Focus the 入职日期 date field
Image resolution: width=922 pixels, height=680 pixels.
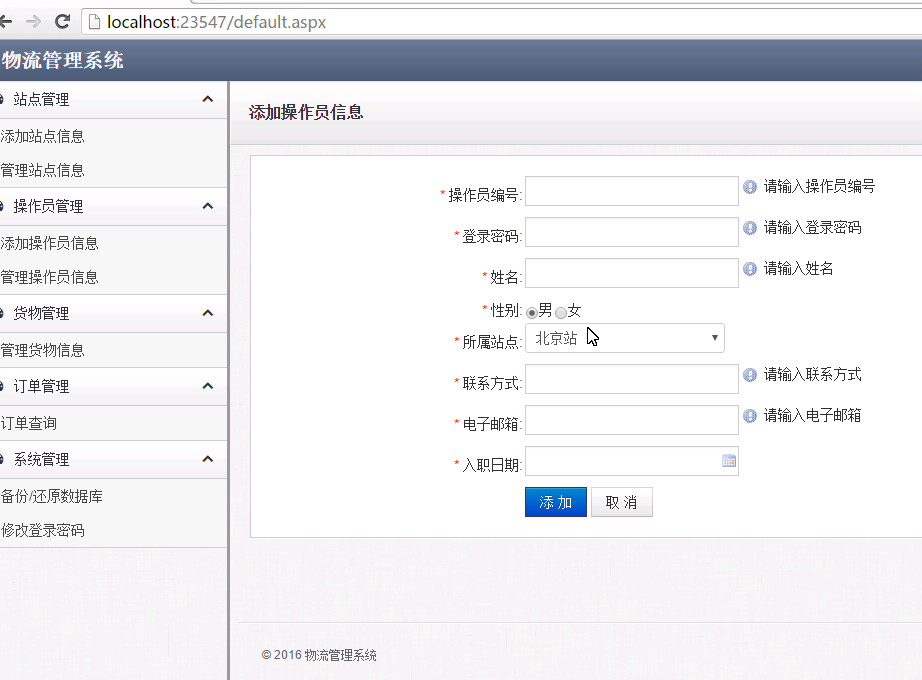(632, 461)
